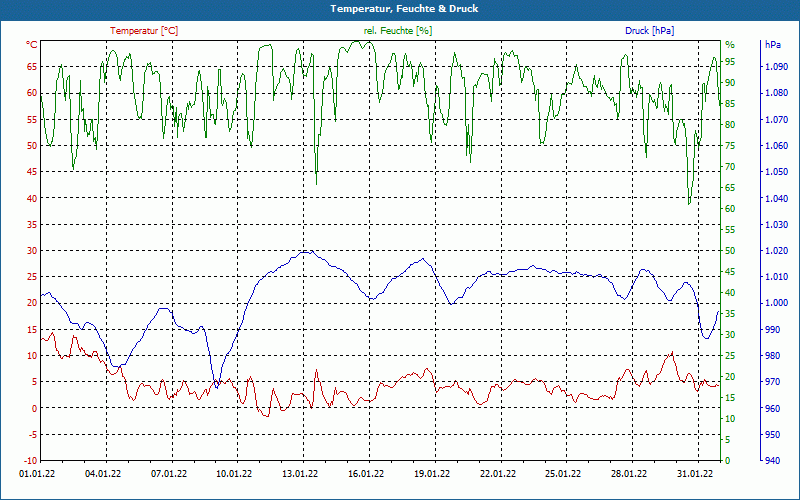Click the '65' tick on temperature axis
This screenshot has width=800, height=500.
(32, 66)
